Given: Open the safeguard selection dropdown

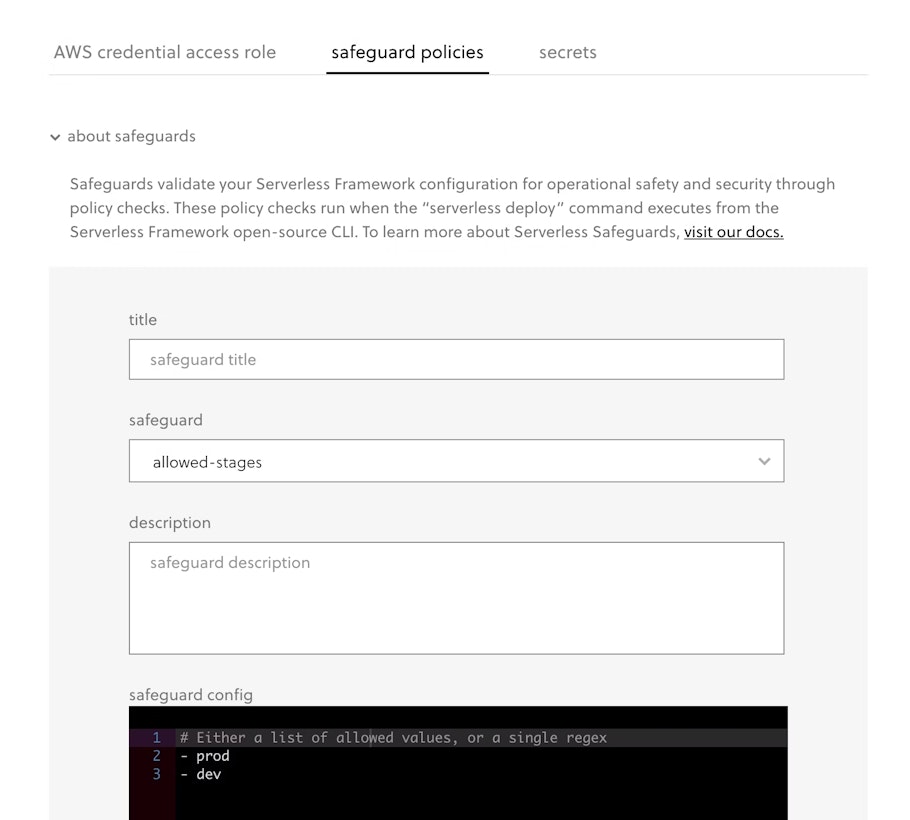Looking at the screenshot, I should pyautogui.click(x=456, y=461).
